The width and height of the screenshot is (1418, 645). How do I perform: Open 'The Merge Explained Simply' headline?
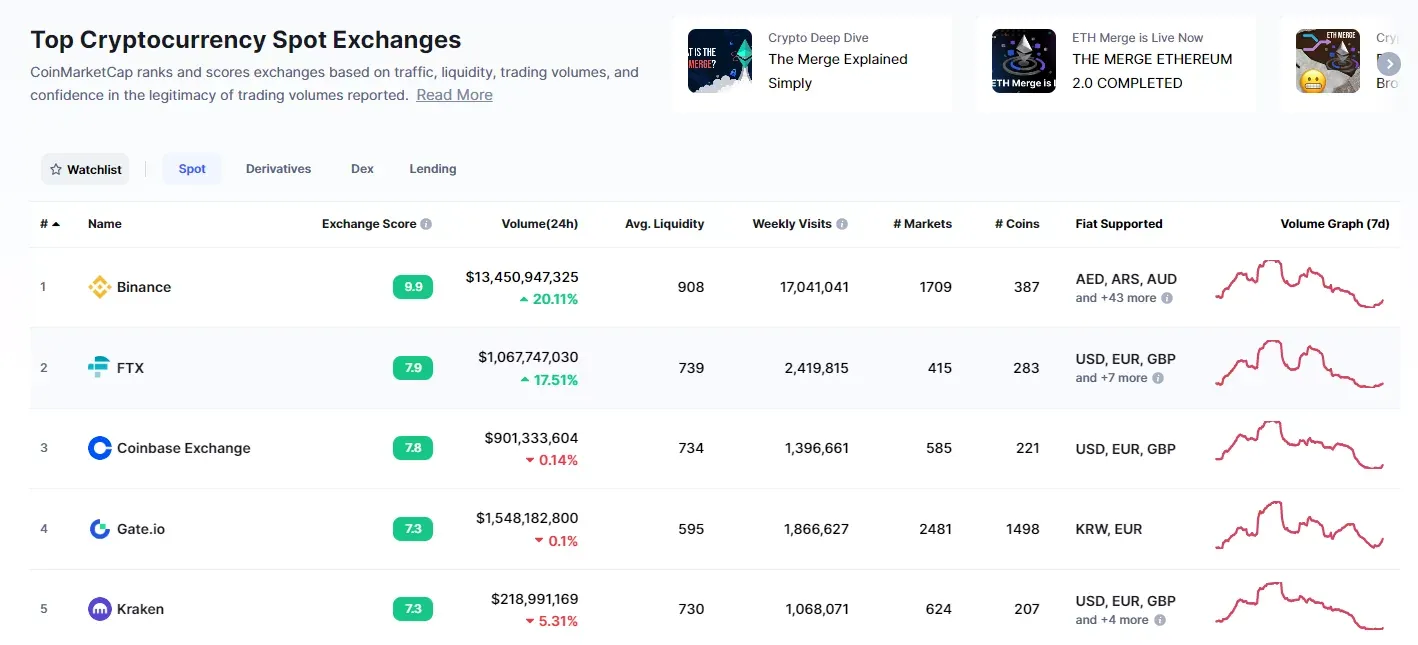click(x=838, y=71)
